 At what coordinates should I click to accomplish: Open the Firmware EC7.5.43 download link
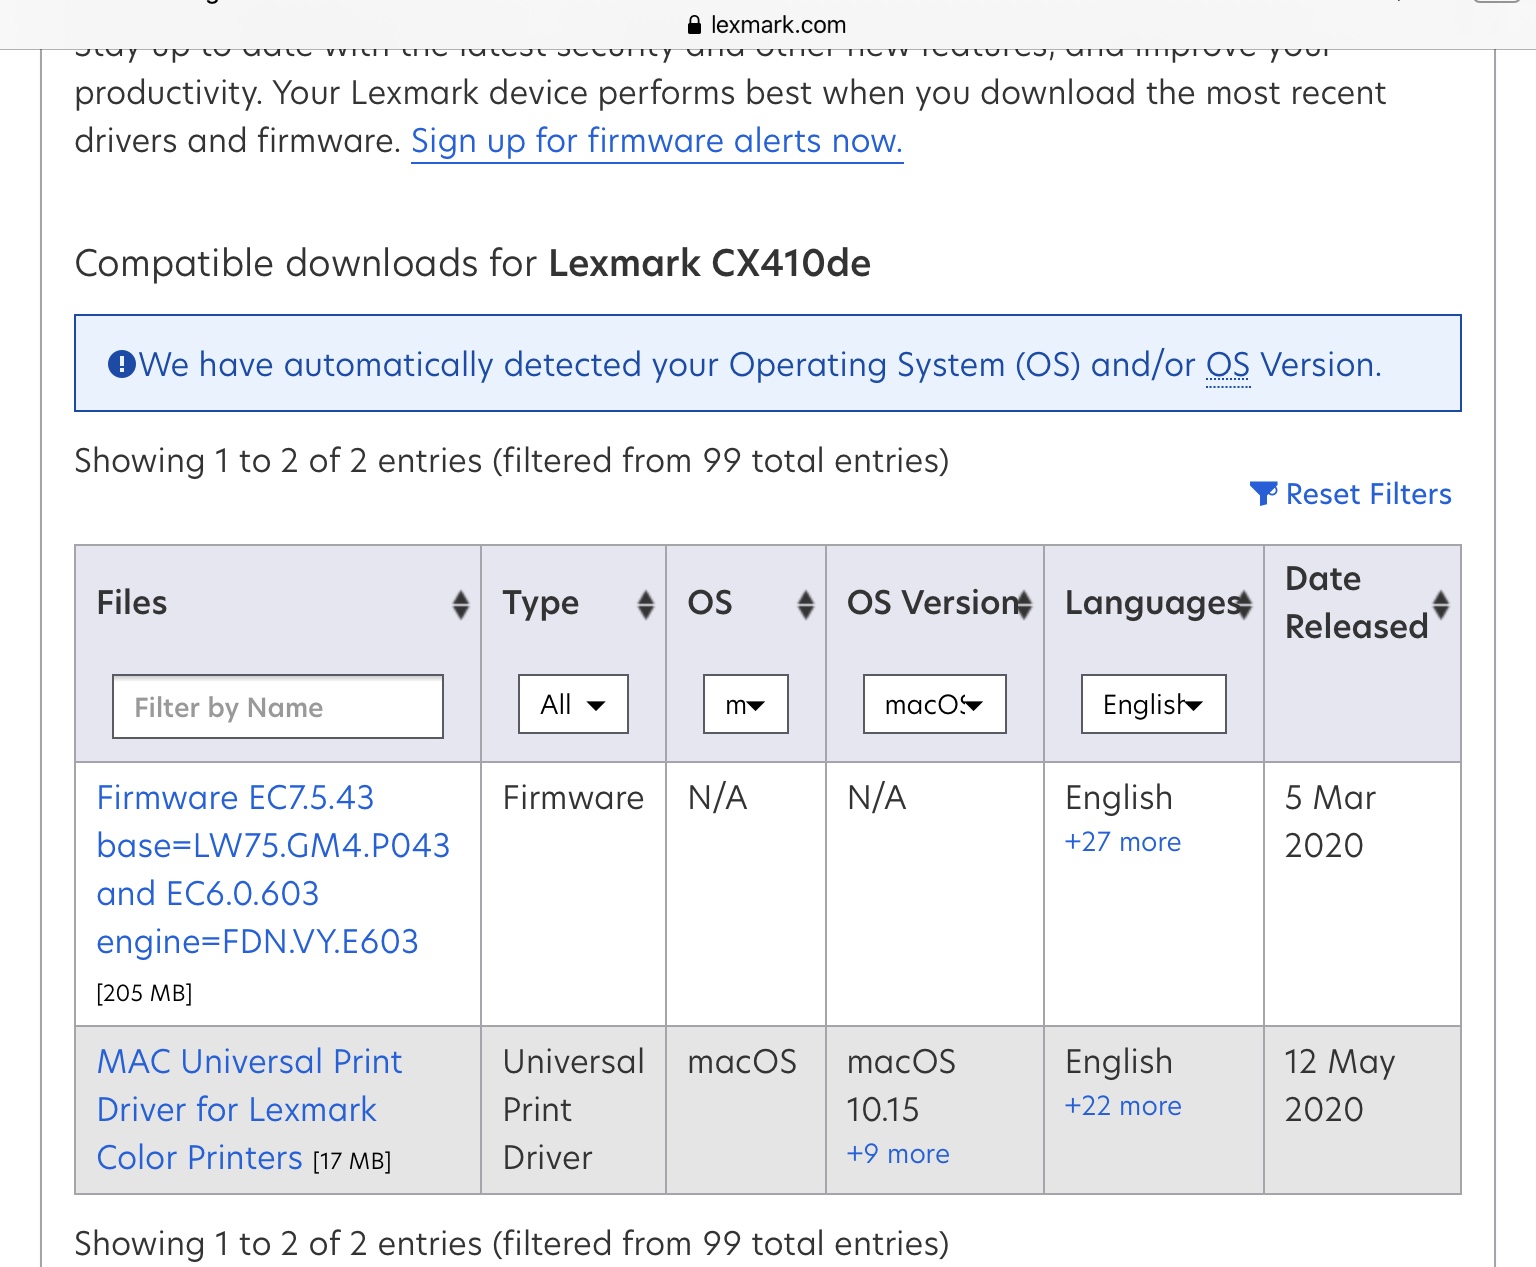[x=273, y=869]
